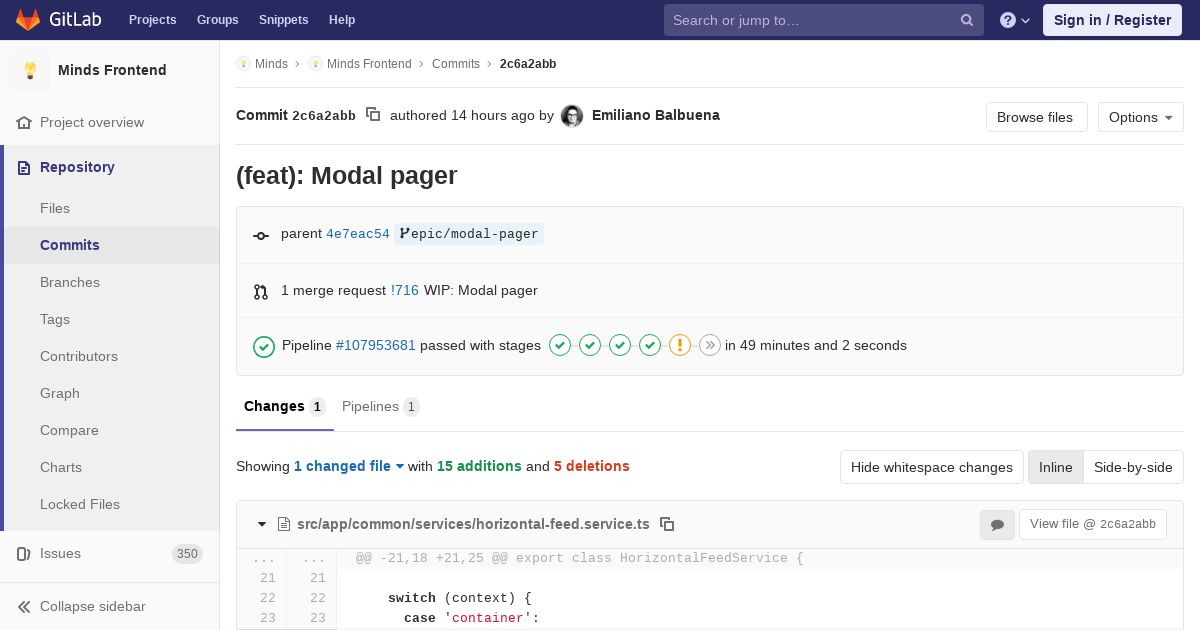Toggle comments for this file
The image size is (1200, 630).
(x=997, y=525)
